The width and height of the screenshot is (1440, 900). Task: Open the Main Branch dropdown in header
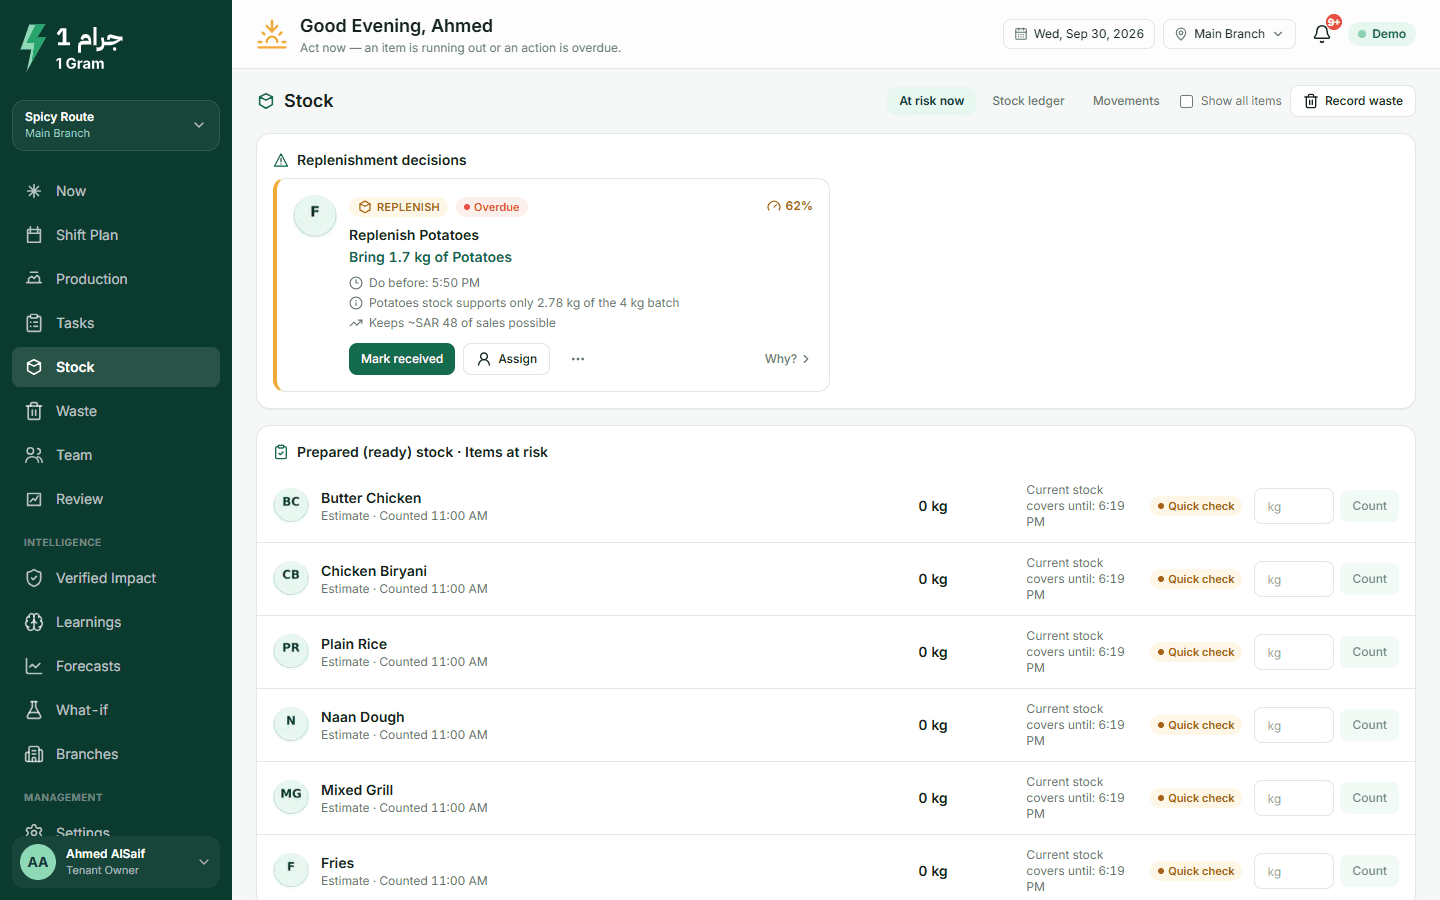(1229, 34)
